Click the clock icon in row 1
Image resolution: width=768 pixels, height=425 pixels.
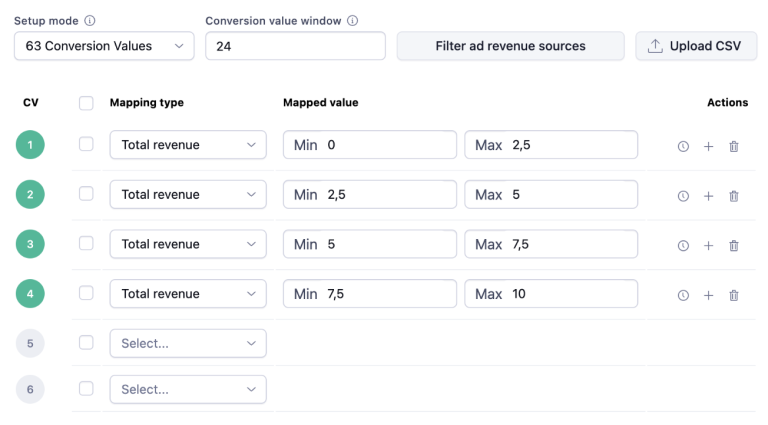click(683, 146)
